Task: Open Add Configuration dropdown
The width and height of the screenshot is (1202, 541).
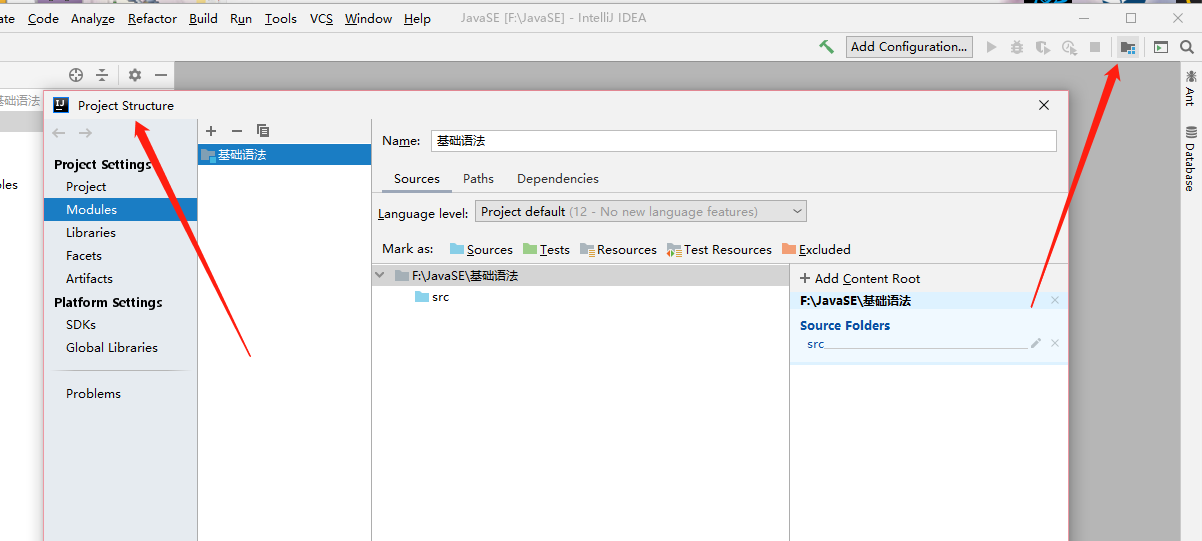Action: pos(909,47)
